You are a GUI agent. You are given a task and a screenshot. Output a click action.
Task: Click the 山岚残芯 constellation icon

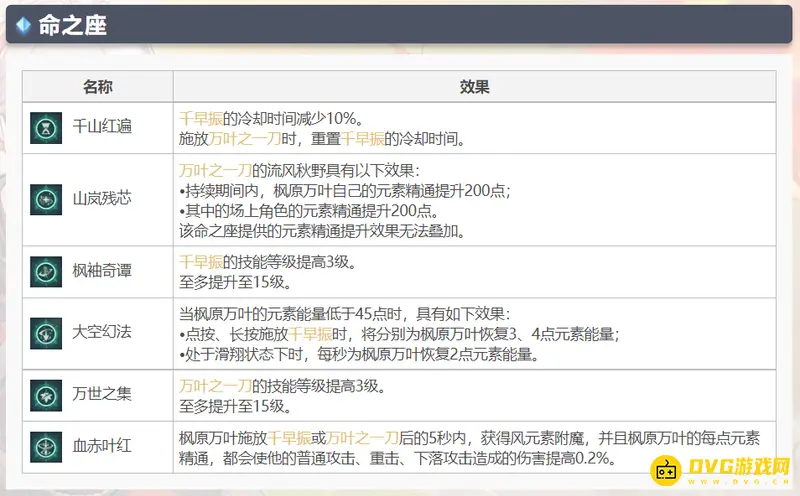[46, 199]
